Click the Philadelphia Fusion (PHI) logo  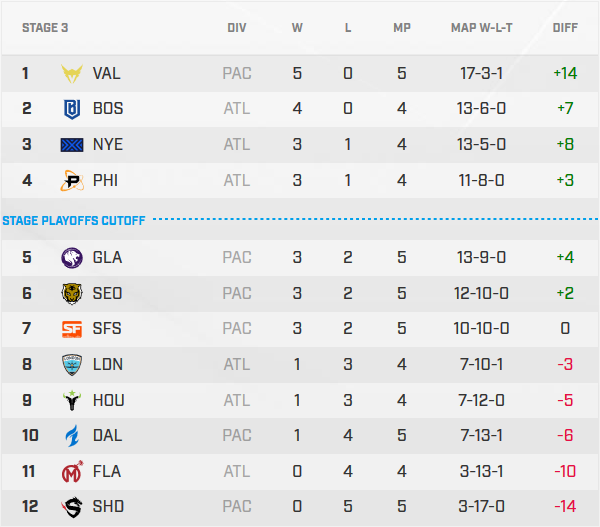73,180
